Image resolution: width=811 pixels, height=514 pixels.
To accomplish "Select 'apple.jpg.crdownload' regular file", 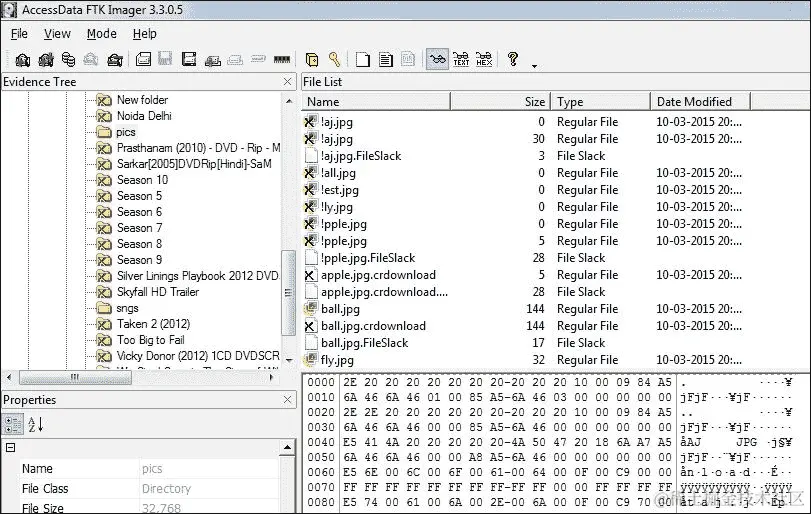I will click(x=378, y=275).
